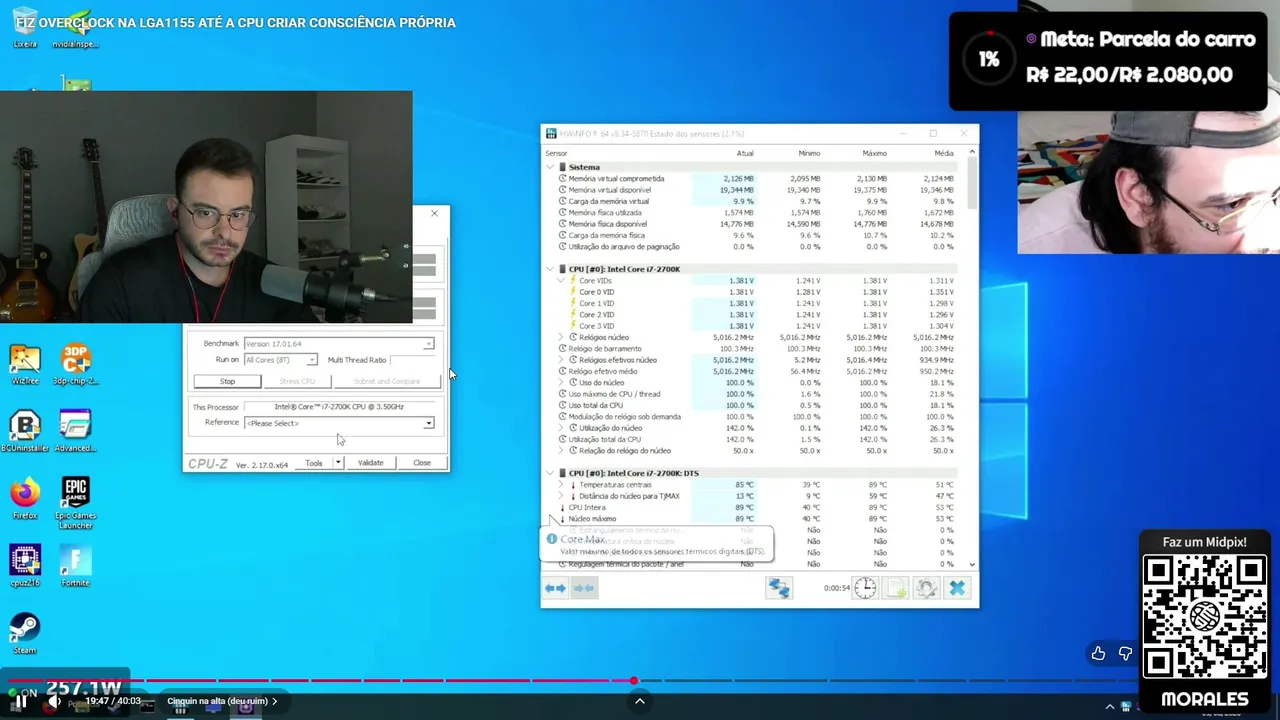The height and width of the screenshot is (720, 1280).
Task: Open cpuz216 desktop icon
Action: pos(25,565)
